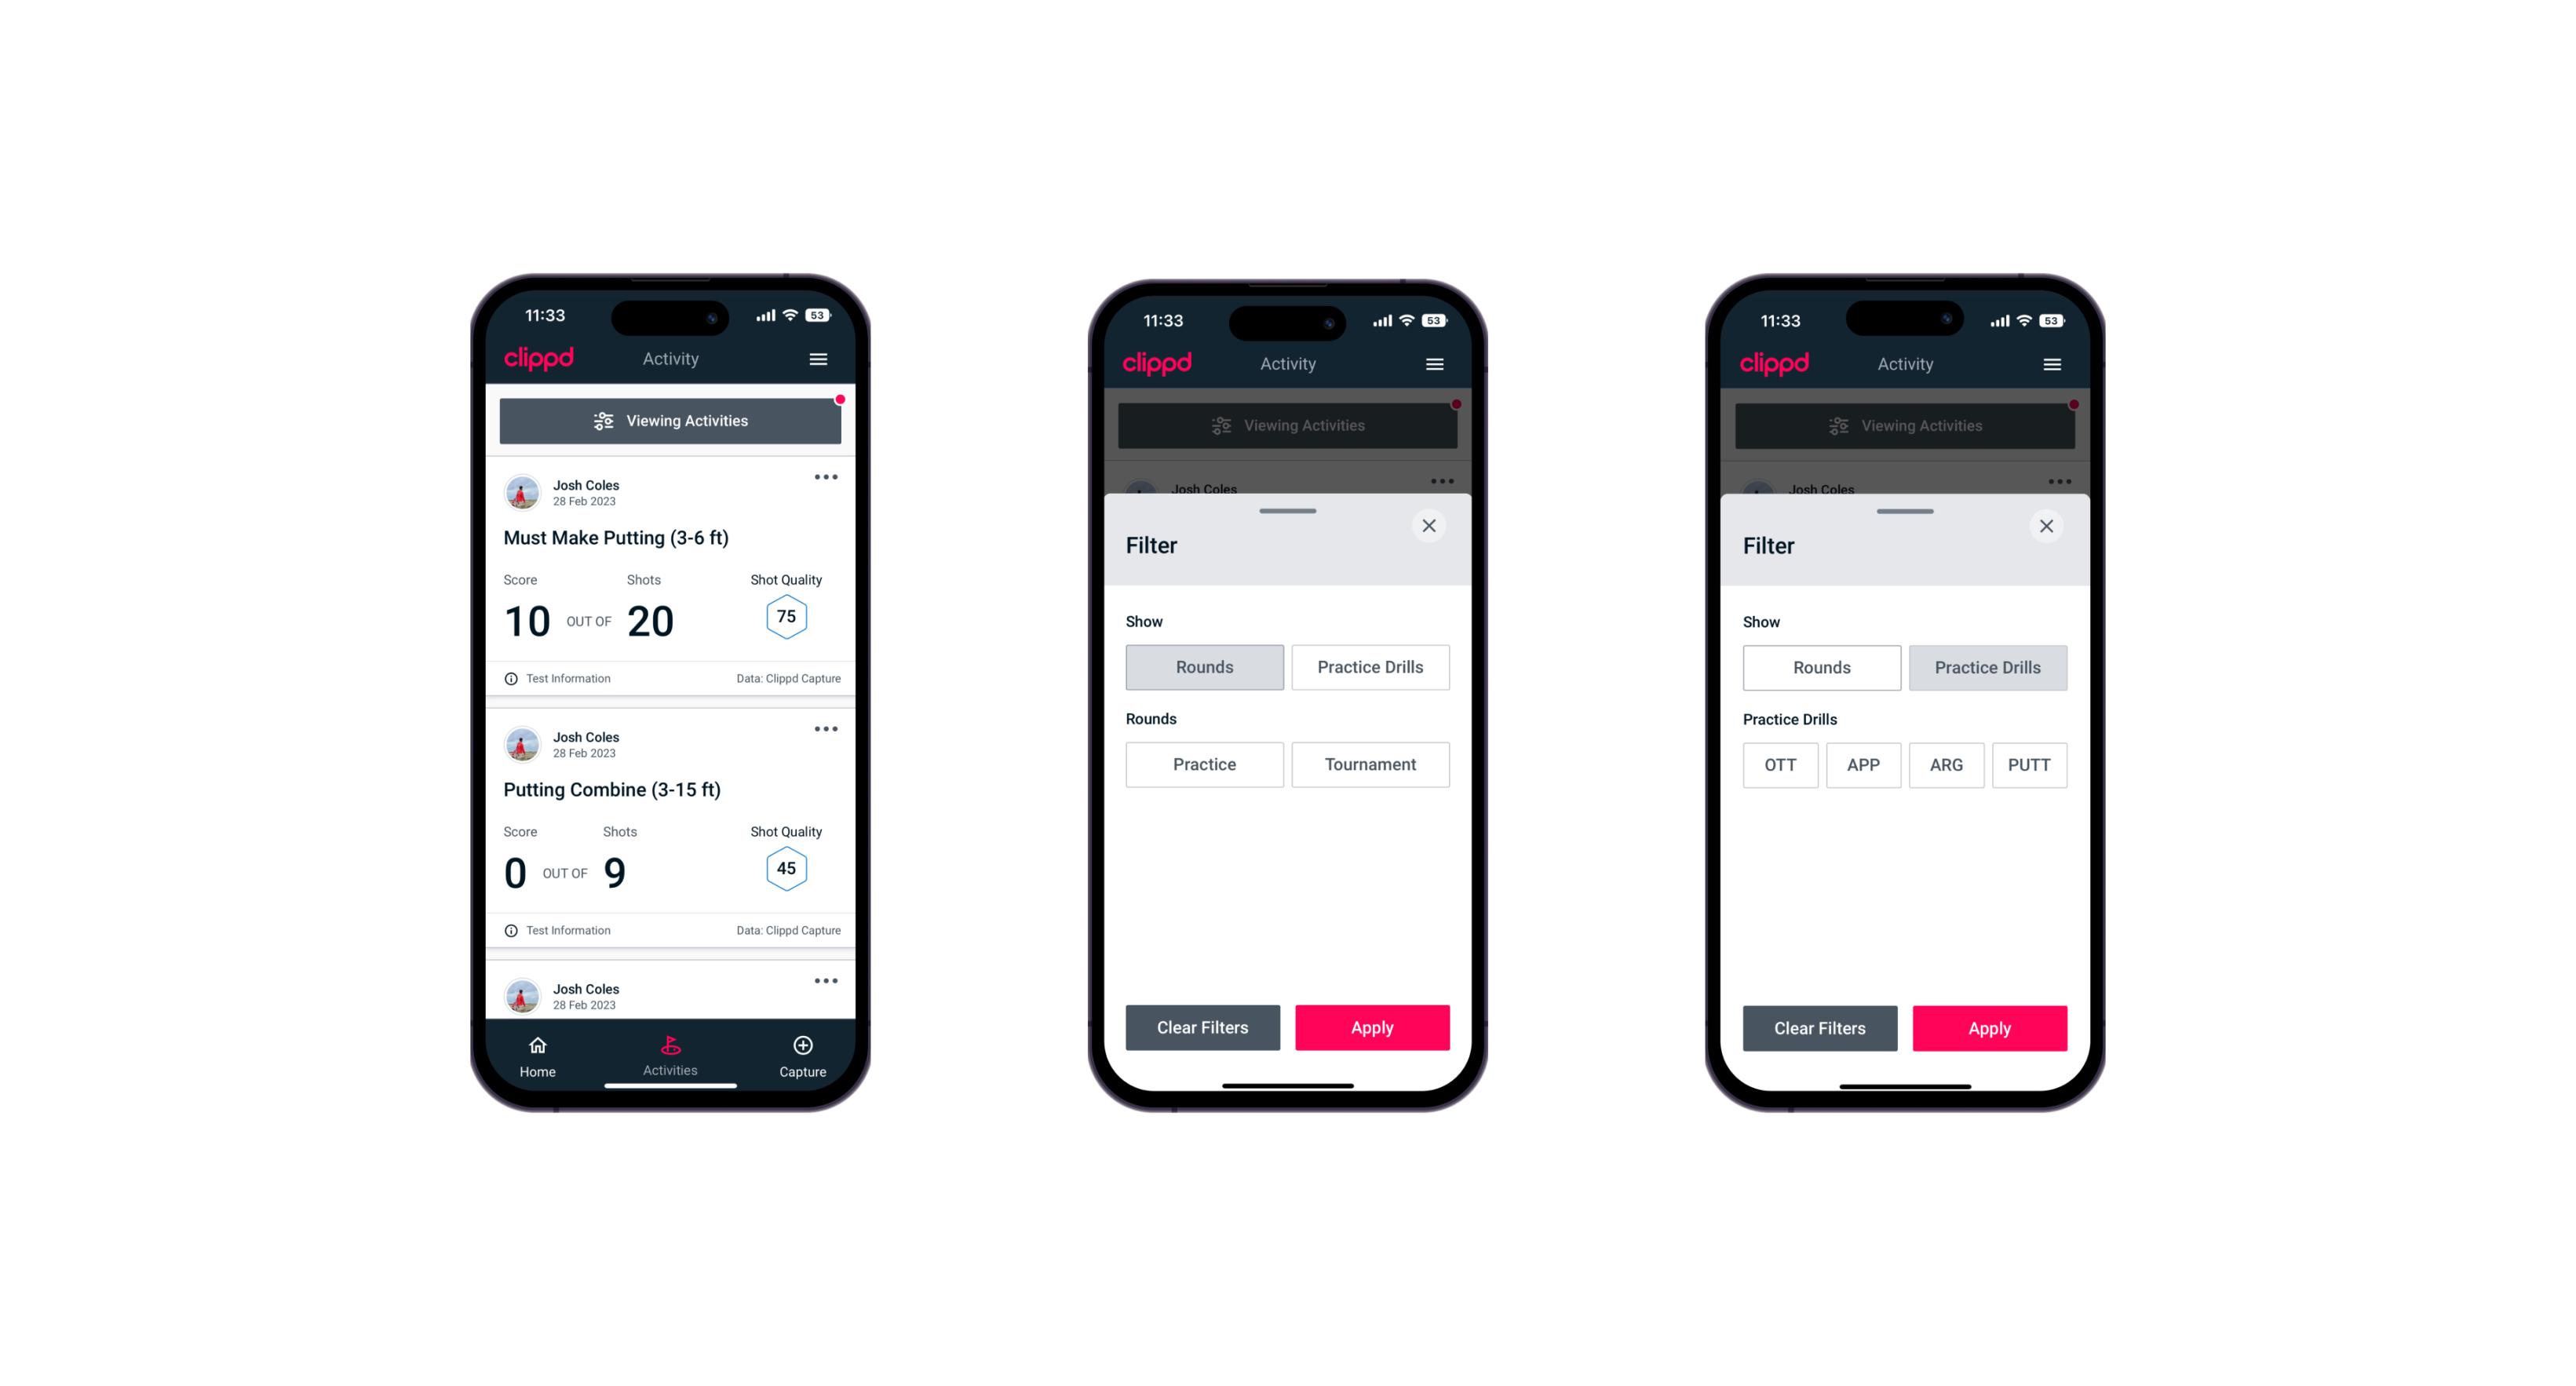This screenshot has height=1386, width=2576.
Task: Tap the Capture tab icon
Action: pos(804,1048)
